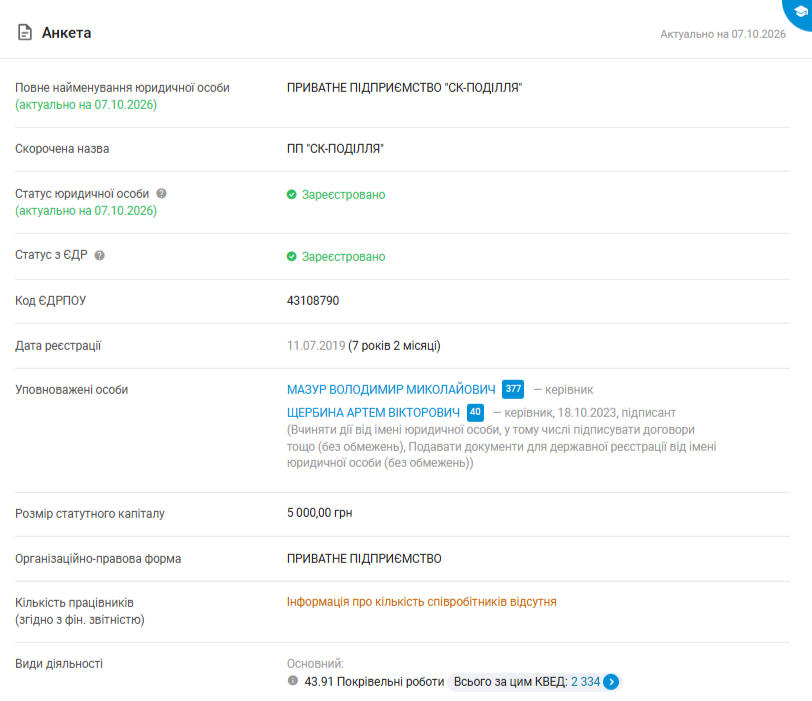The image size is (812, 701).
Task: Click the Розмір статутного капіталу label
Action: click(x=90, y=514)
